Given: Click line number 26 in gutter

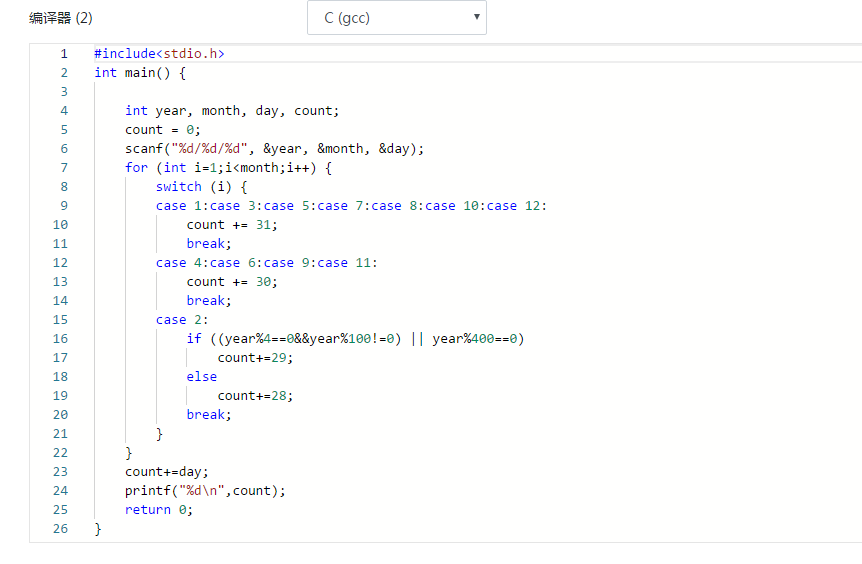Looking at the screenshot, I should click(60, 529).
